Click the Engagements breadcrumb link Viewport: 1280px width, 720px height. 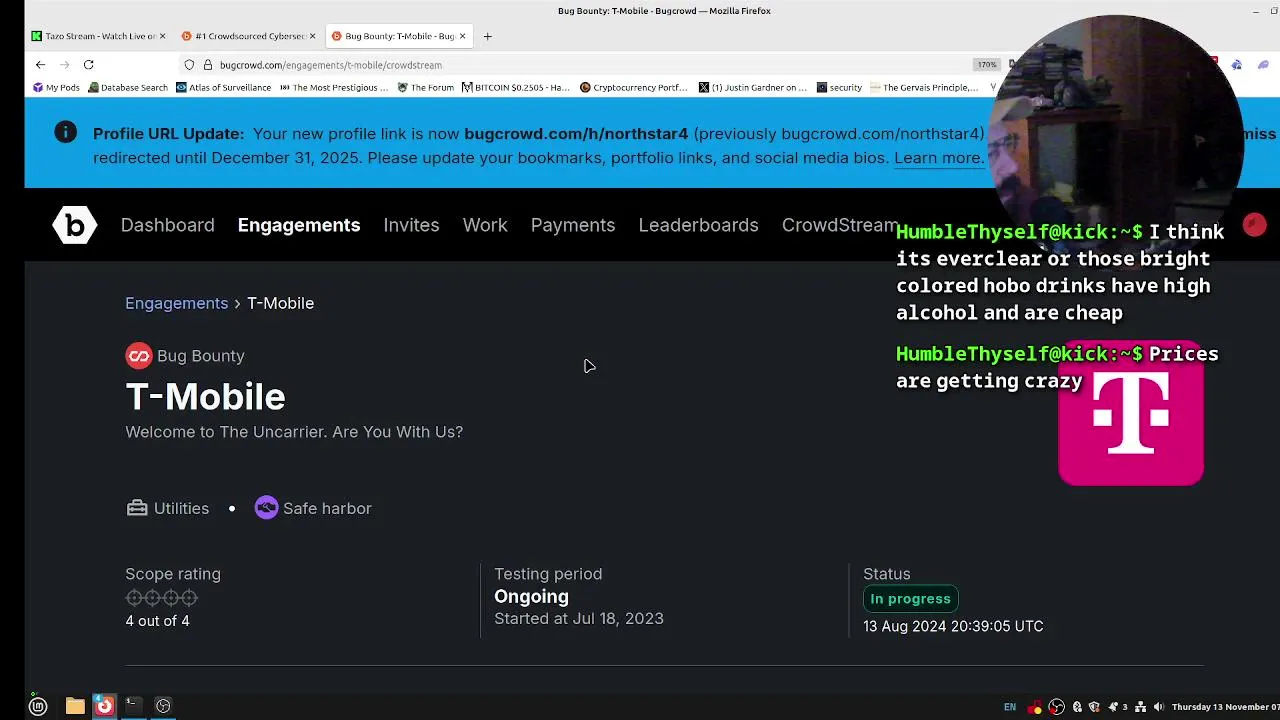(x=176, y=303)
